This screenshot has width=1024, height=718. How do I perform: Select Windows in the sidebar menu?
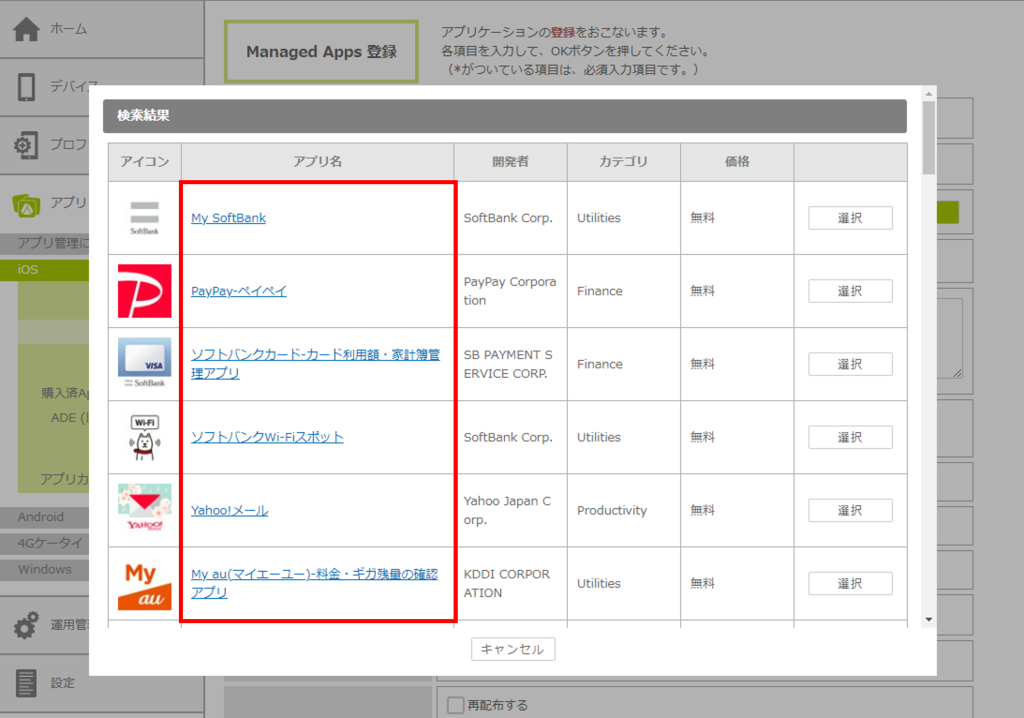coord(45,569)
